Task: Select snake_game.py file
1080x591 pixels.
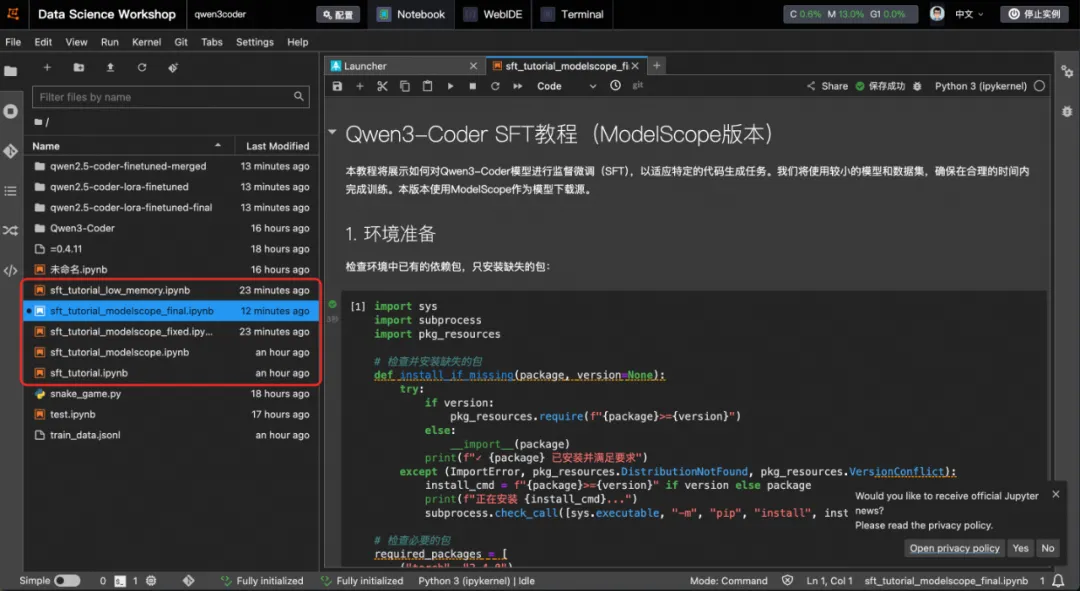Action: tap(171, 393)
